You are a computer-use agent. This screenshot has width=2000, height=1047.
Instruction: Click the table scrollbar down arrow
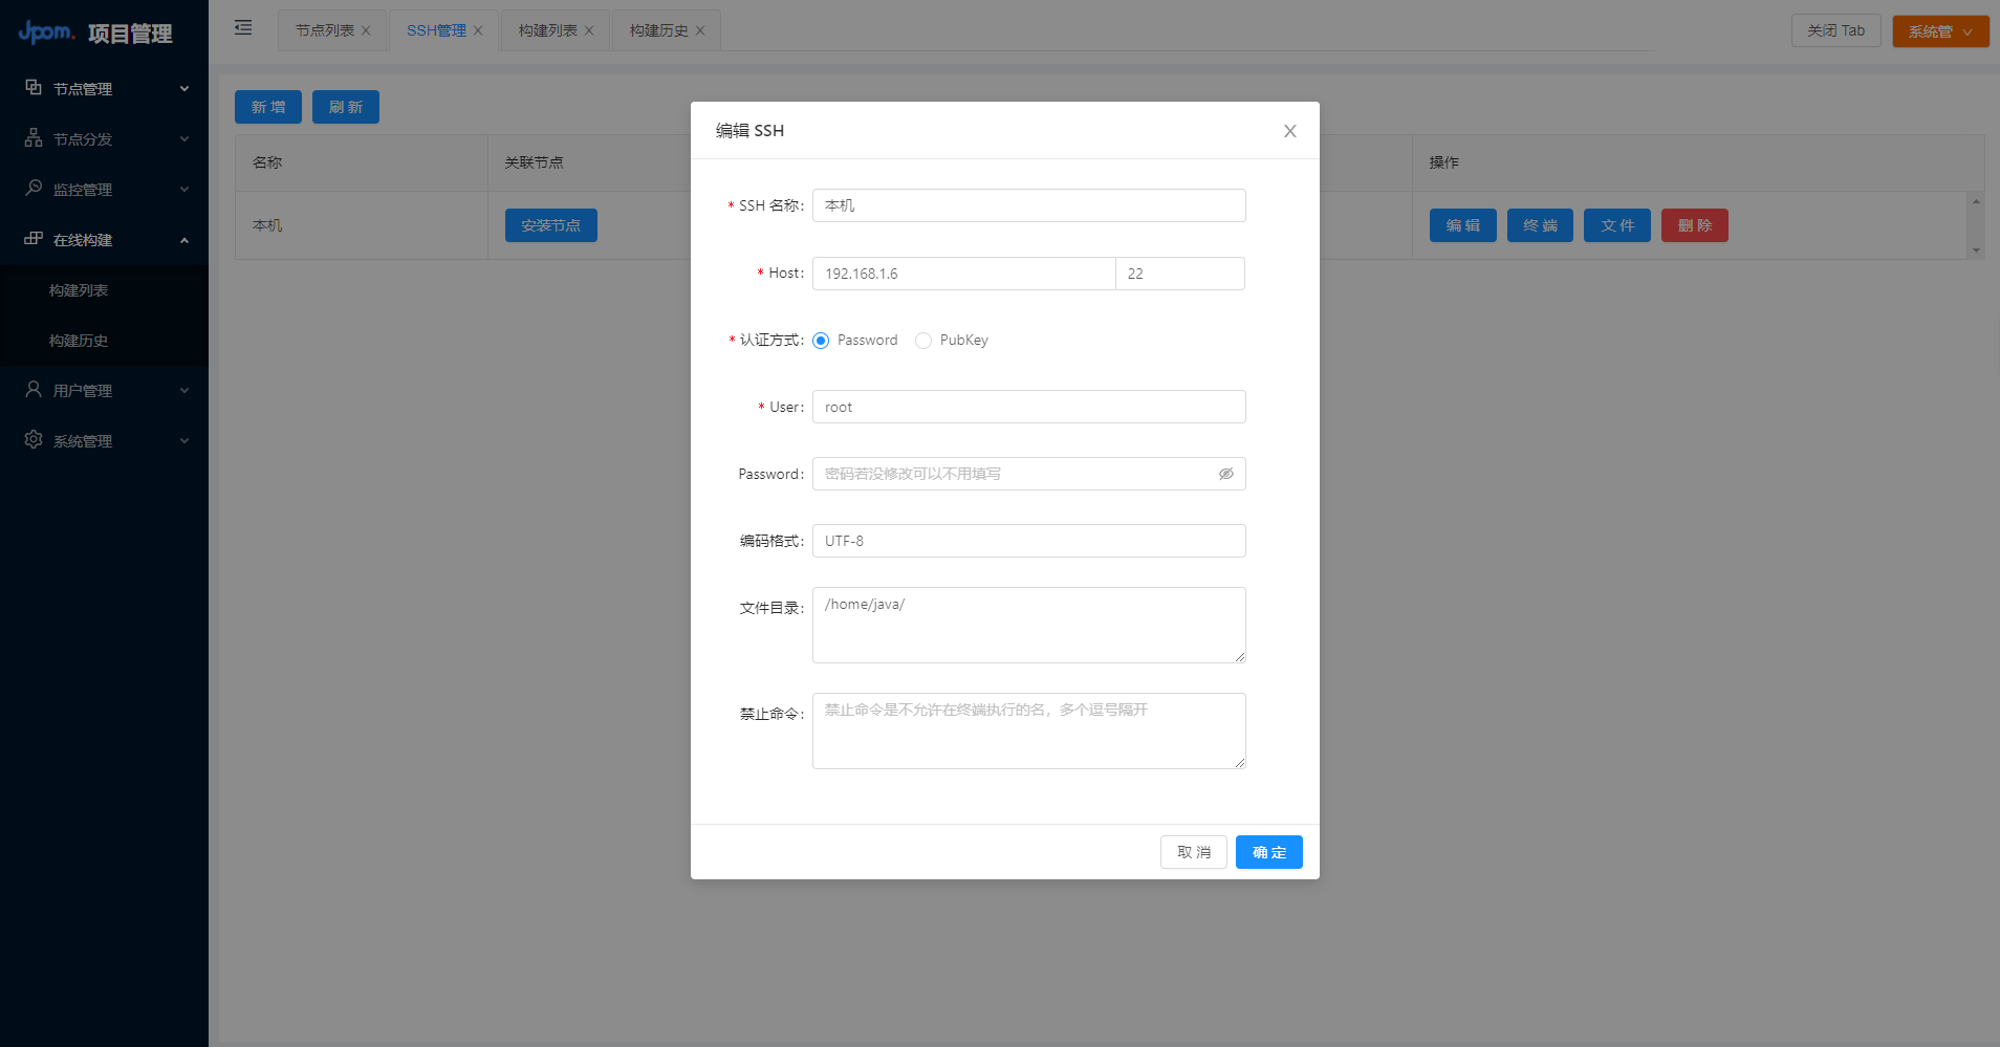coord(1976,250)
